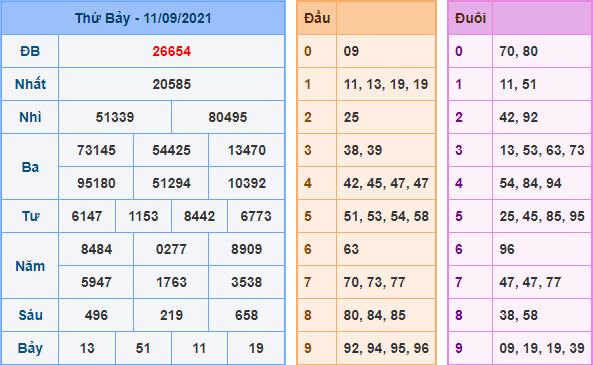Click the Đầu column header
The width and height of the screenshot is (593, 365).
coord(317,18)
